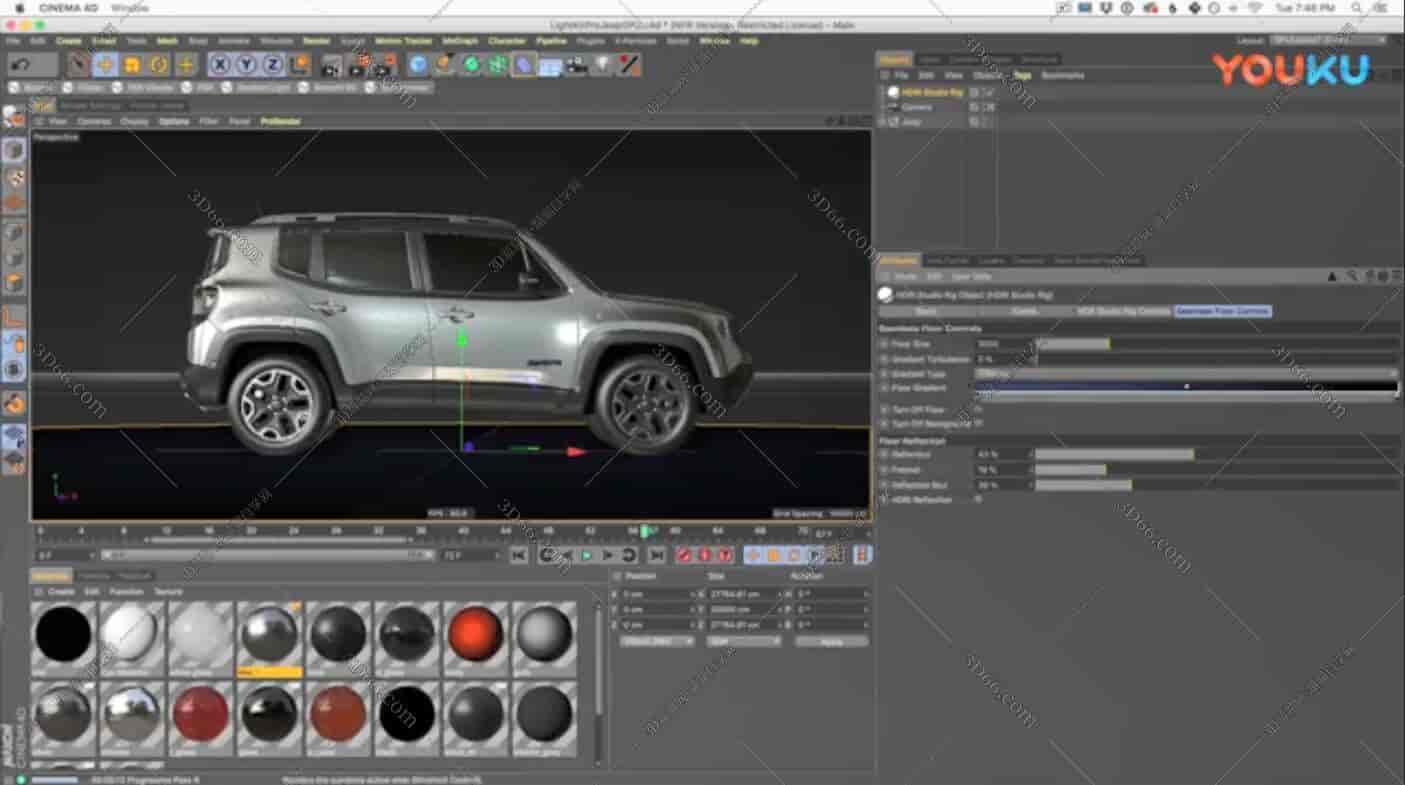
Task: Click Create in the Material Manager
Action: point(60,591)
